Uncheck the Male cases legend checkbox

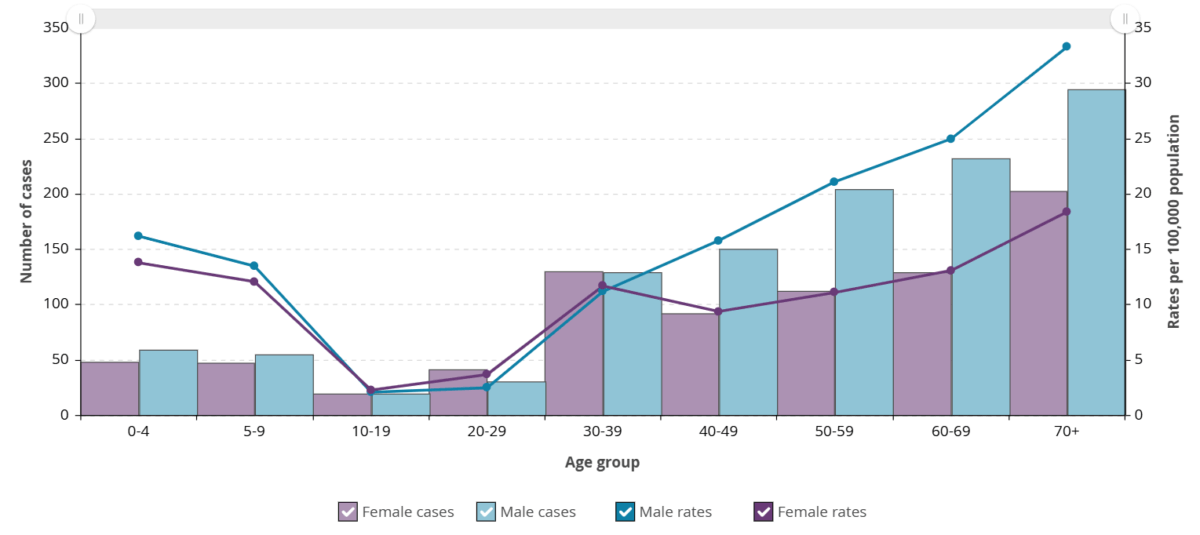(x=486, y=512)
